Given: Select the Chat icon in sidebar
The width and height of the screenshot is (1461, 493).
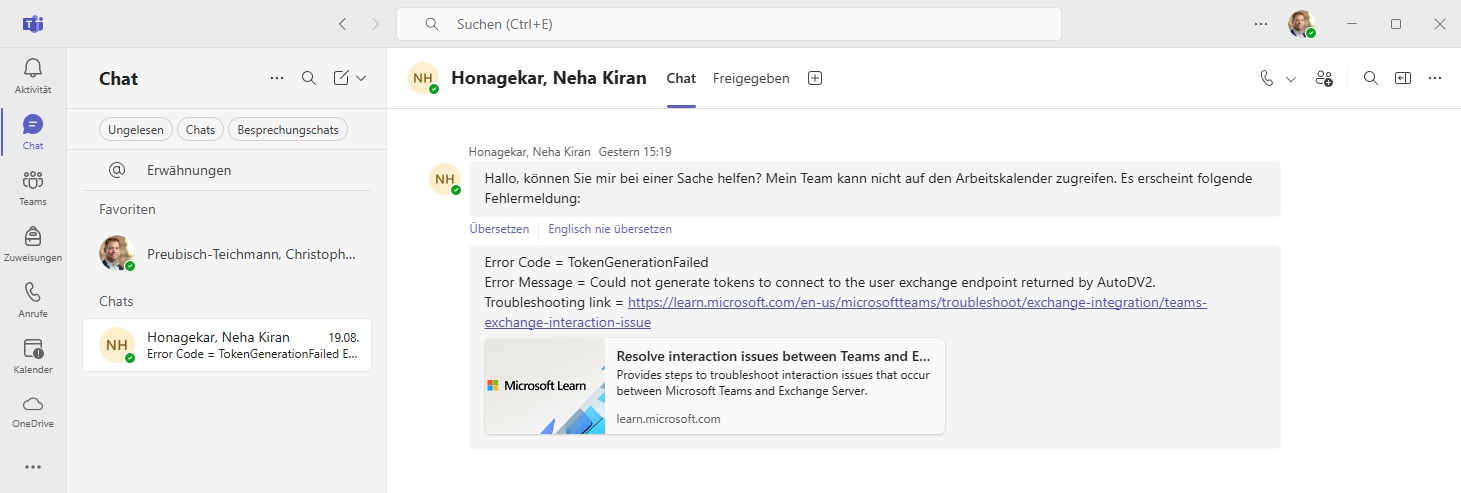Looking at the screenshot, I should tap(33, 124).
